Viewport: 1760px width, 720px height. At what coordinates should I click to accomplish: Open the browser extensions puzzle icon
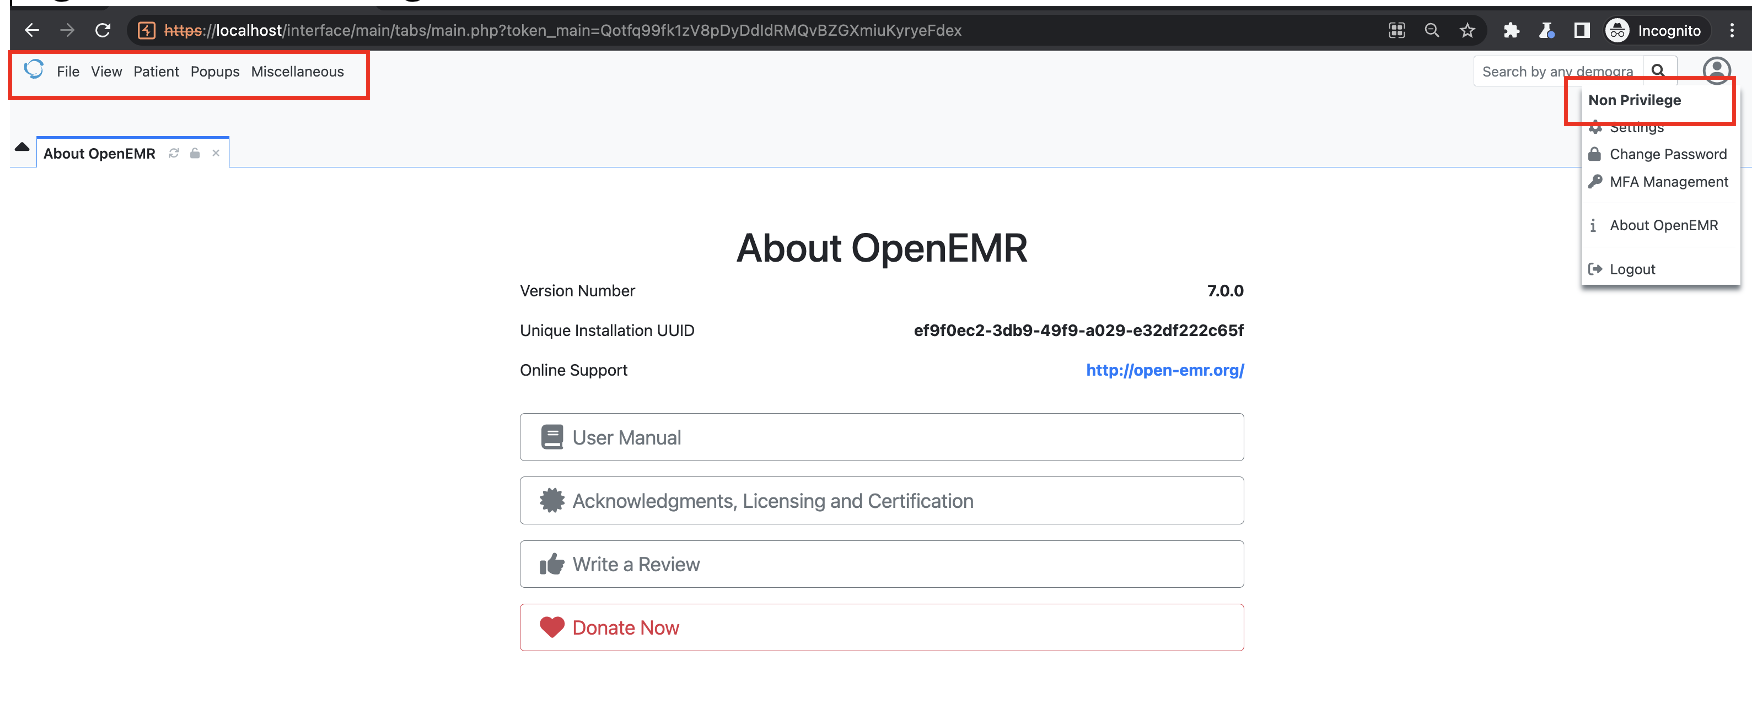point(1511,30)
